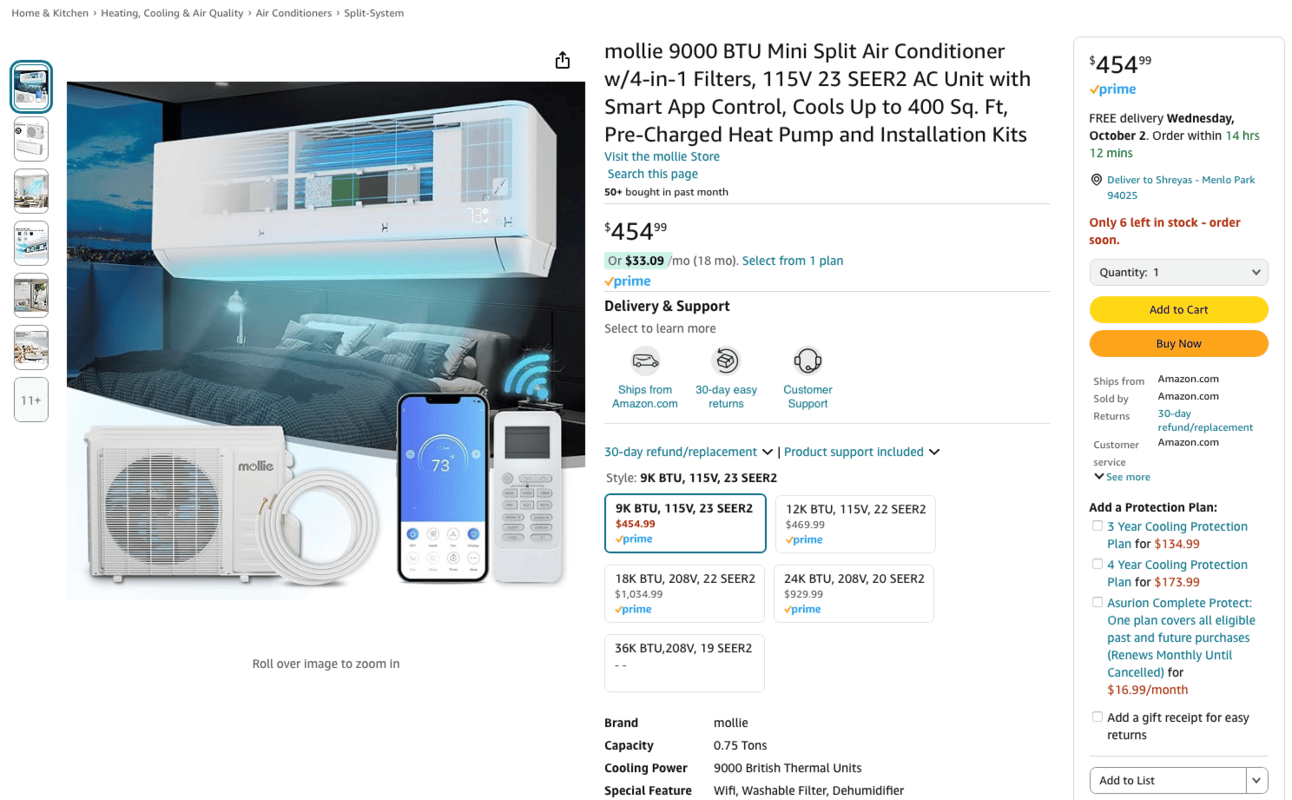This screenshot has width=1292, height=800.
Task: Choose the 12K BTU, 115V, 22 SEER2 style
Action: 855,524
